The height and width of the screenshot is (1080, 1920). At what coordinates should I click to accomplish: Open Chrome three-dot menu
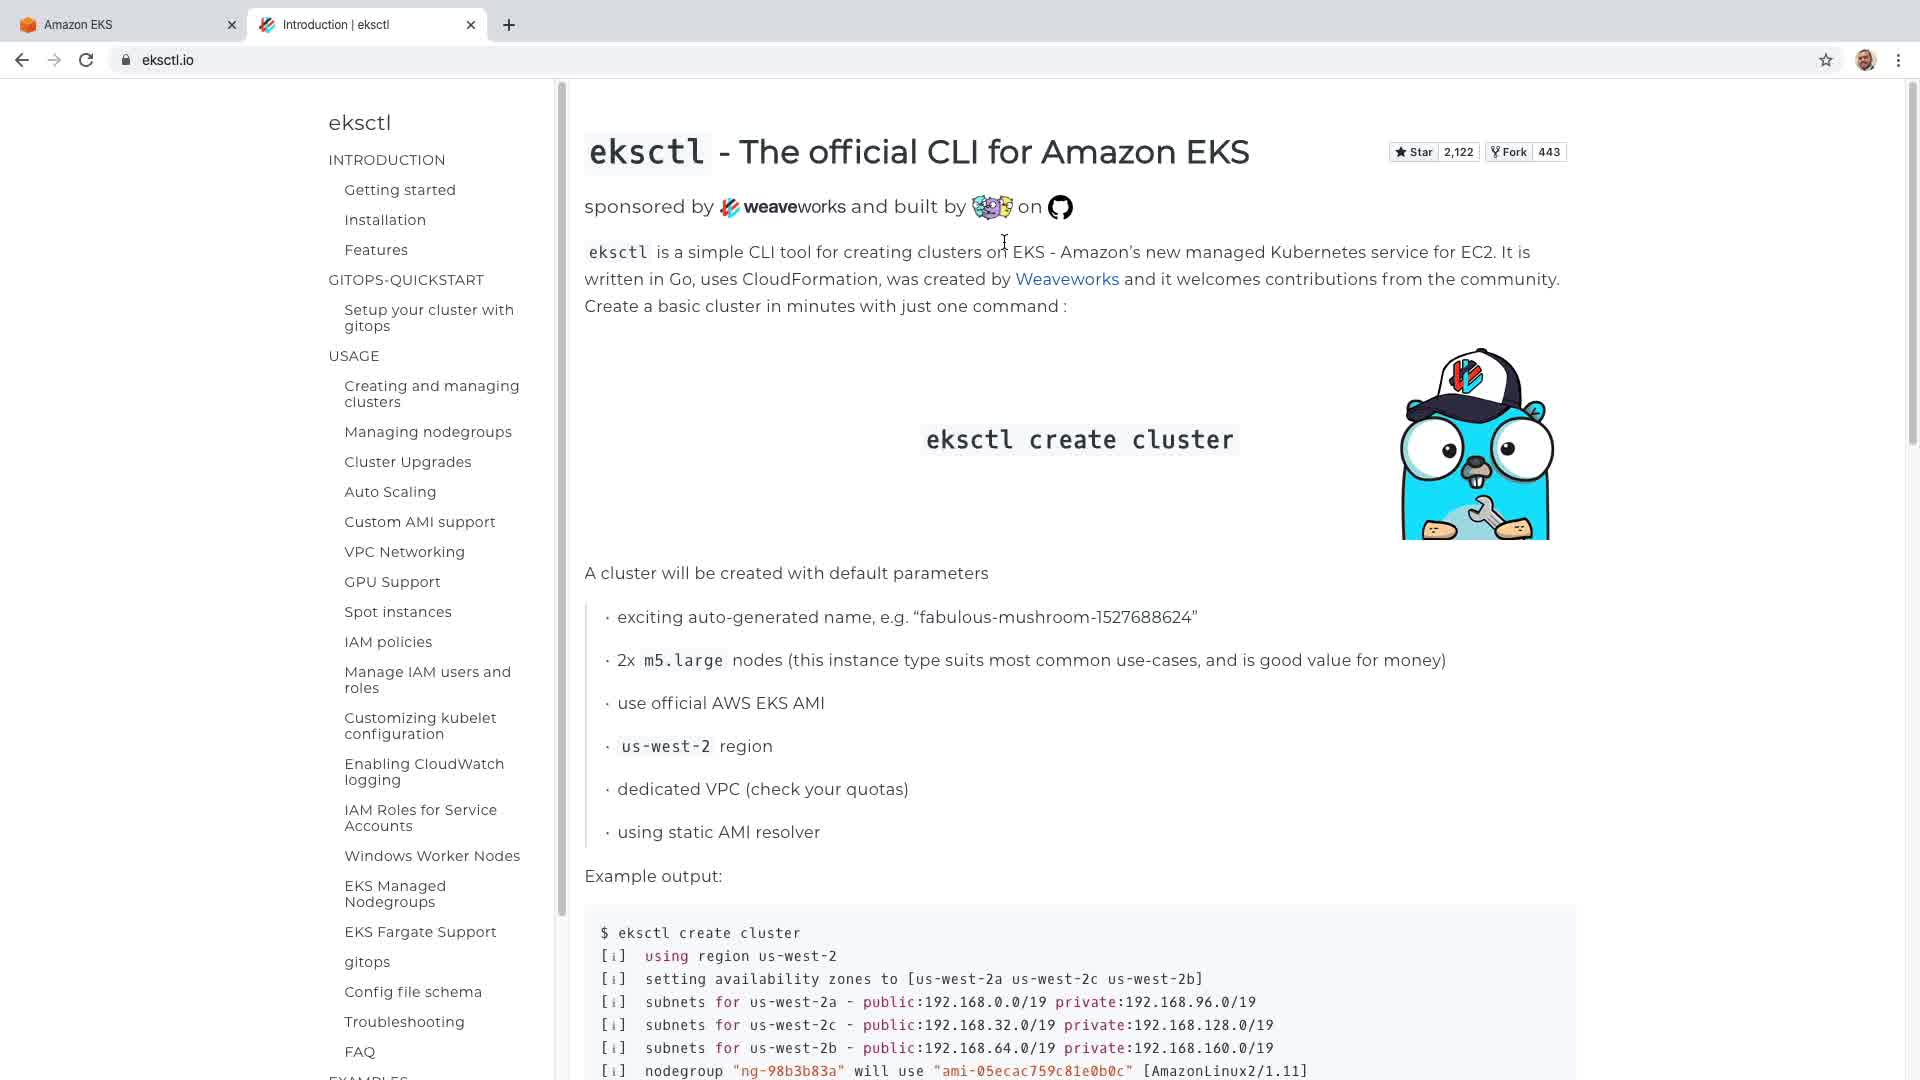pos(1898,60)
